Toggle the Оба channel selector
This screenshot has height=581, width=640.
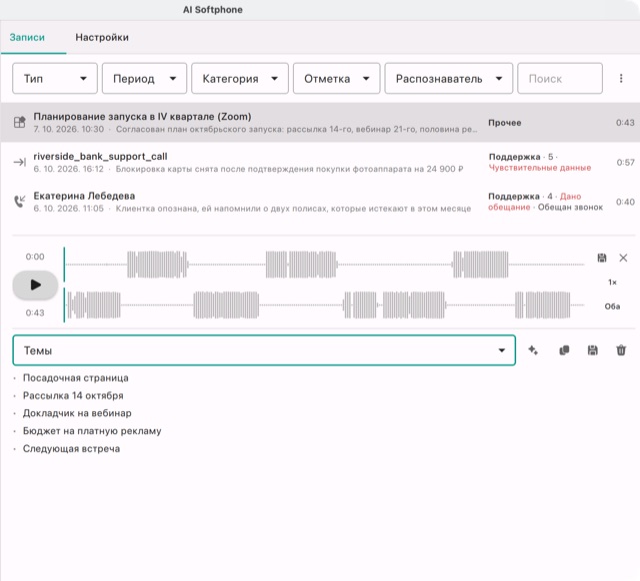612,306
